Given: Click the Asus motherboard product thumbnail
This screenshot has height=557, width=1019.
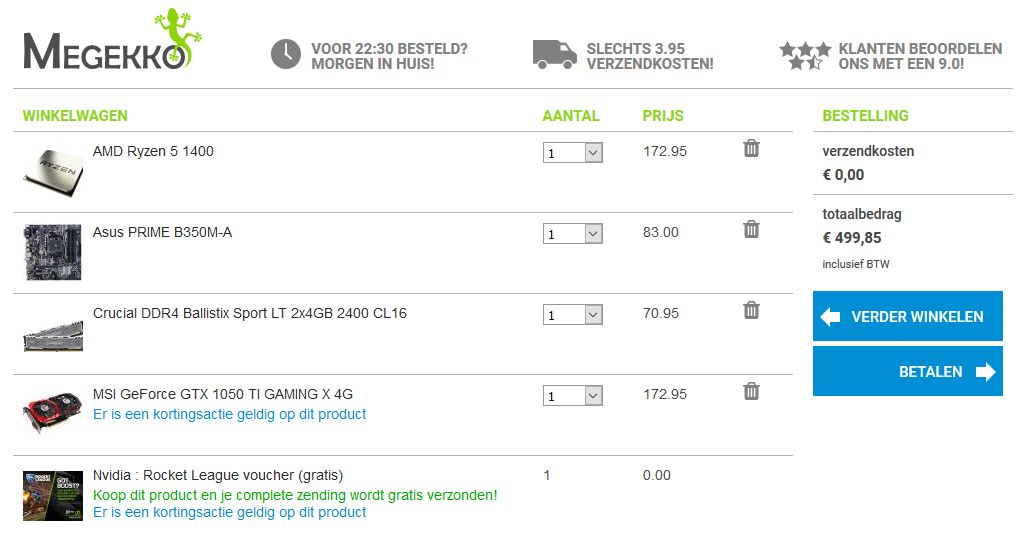Looking at the screenshot, I should pos(52,252).
